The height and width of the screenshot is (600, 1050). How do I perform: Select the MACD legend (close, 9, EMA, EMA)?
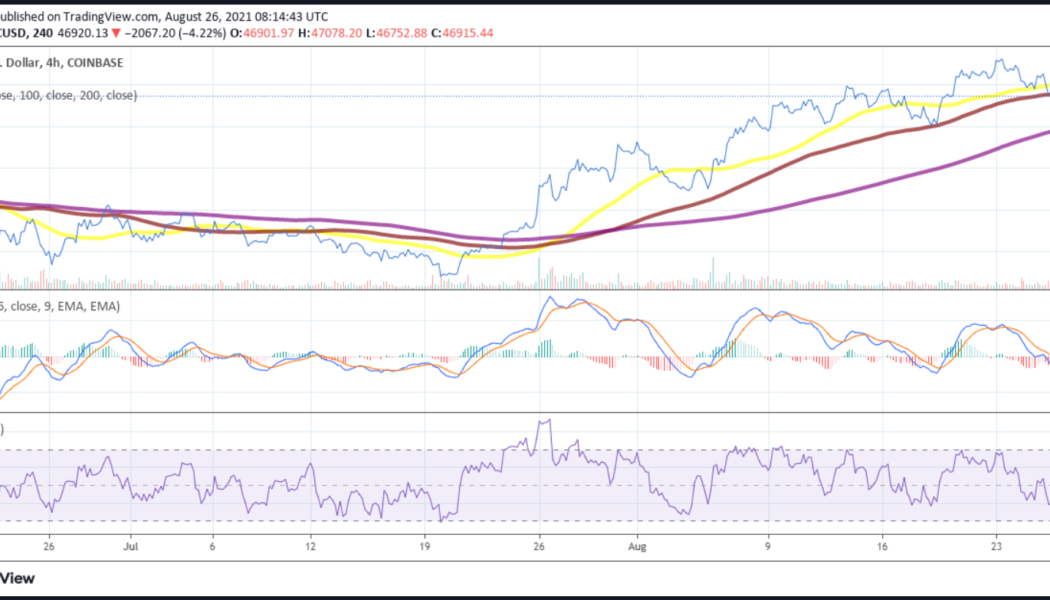coord(60,306)
